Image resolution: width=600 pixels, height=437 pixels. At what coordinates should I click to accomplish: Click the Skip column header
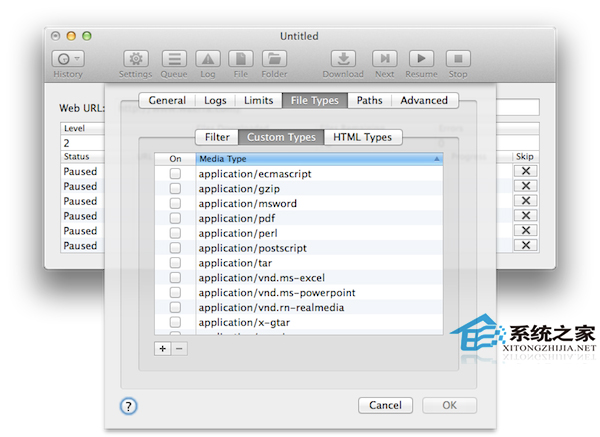(x=525, y=157)
